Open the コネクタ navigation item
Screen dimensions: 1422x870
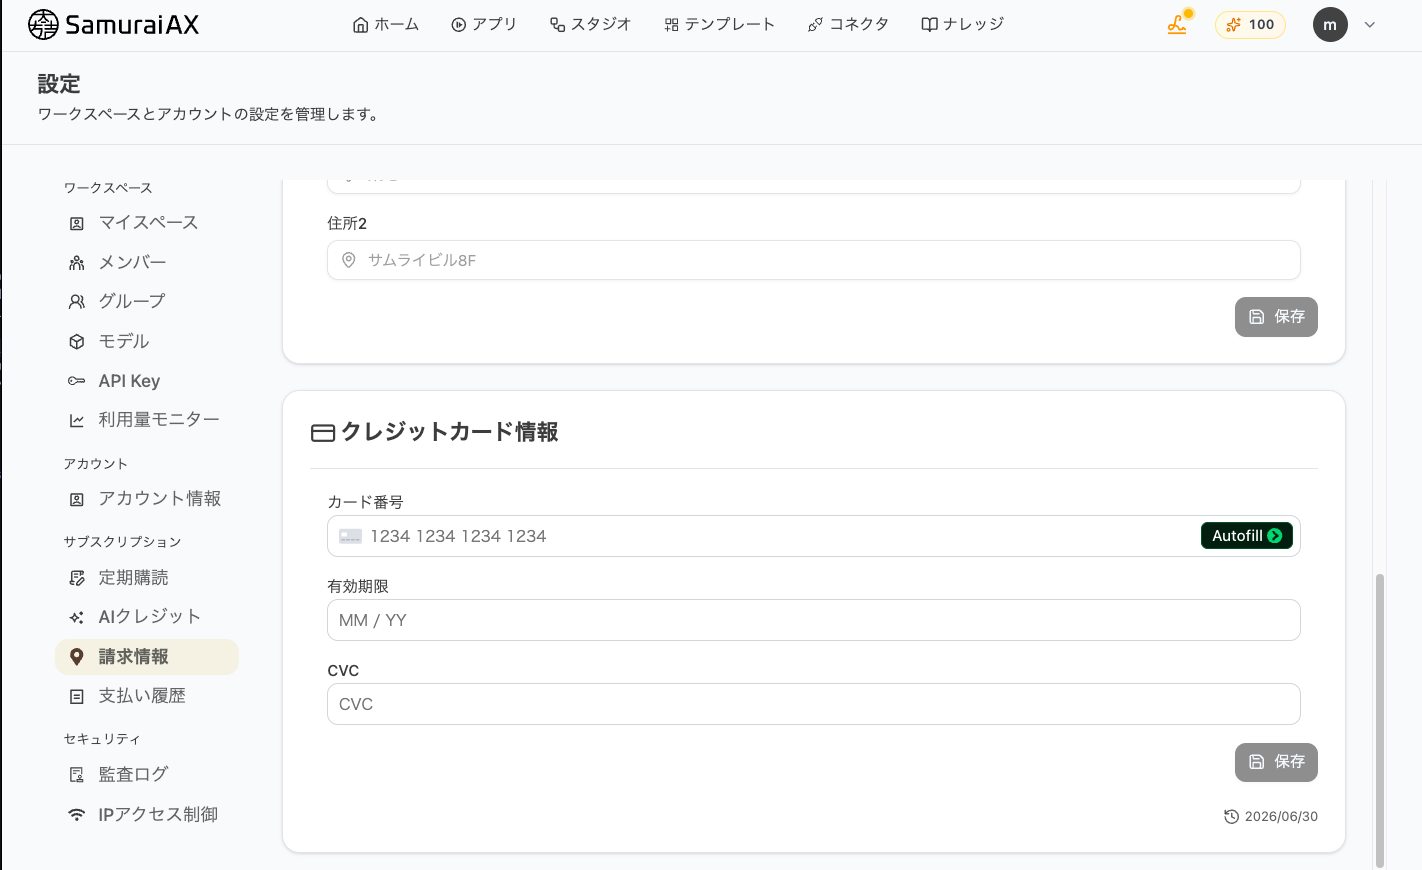point(848,25)
